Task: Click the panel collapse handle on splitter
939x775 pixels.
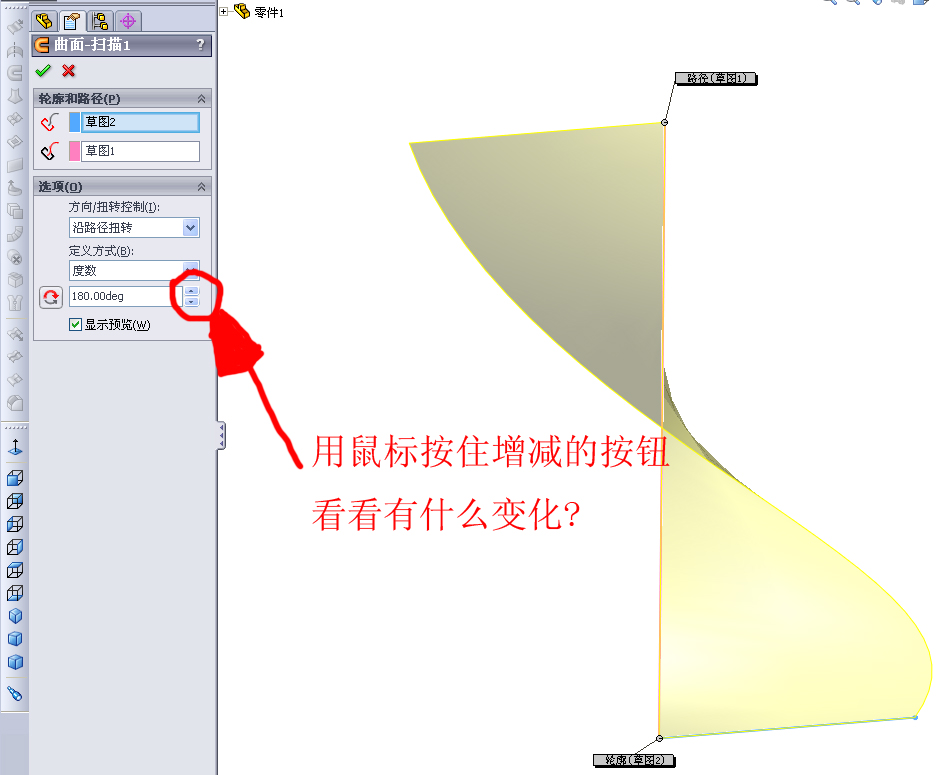Action: pyautogui.click(x=222, y=435)
